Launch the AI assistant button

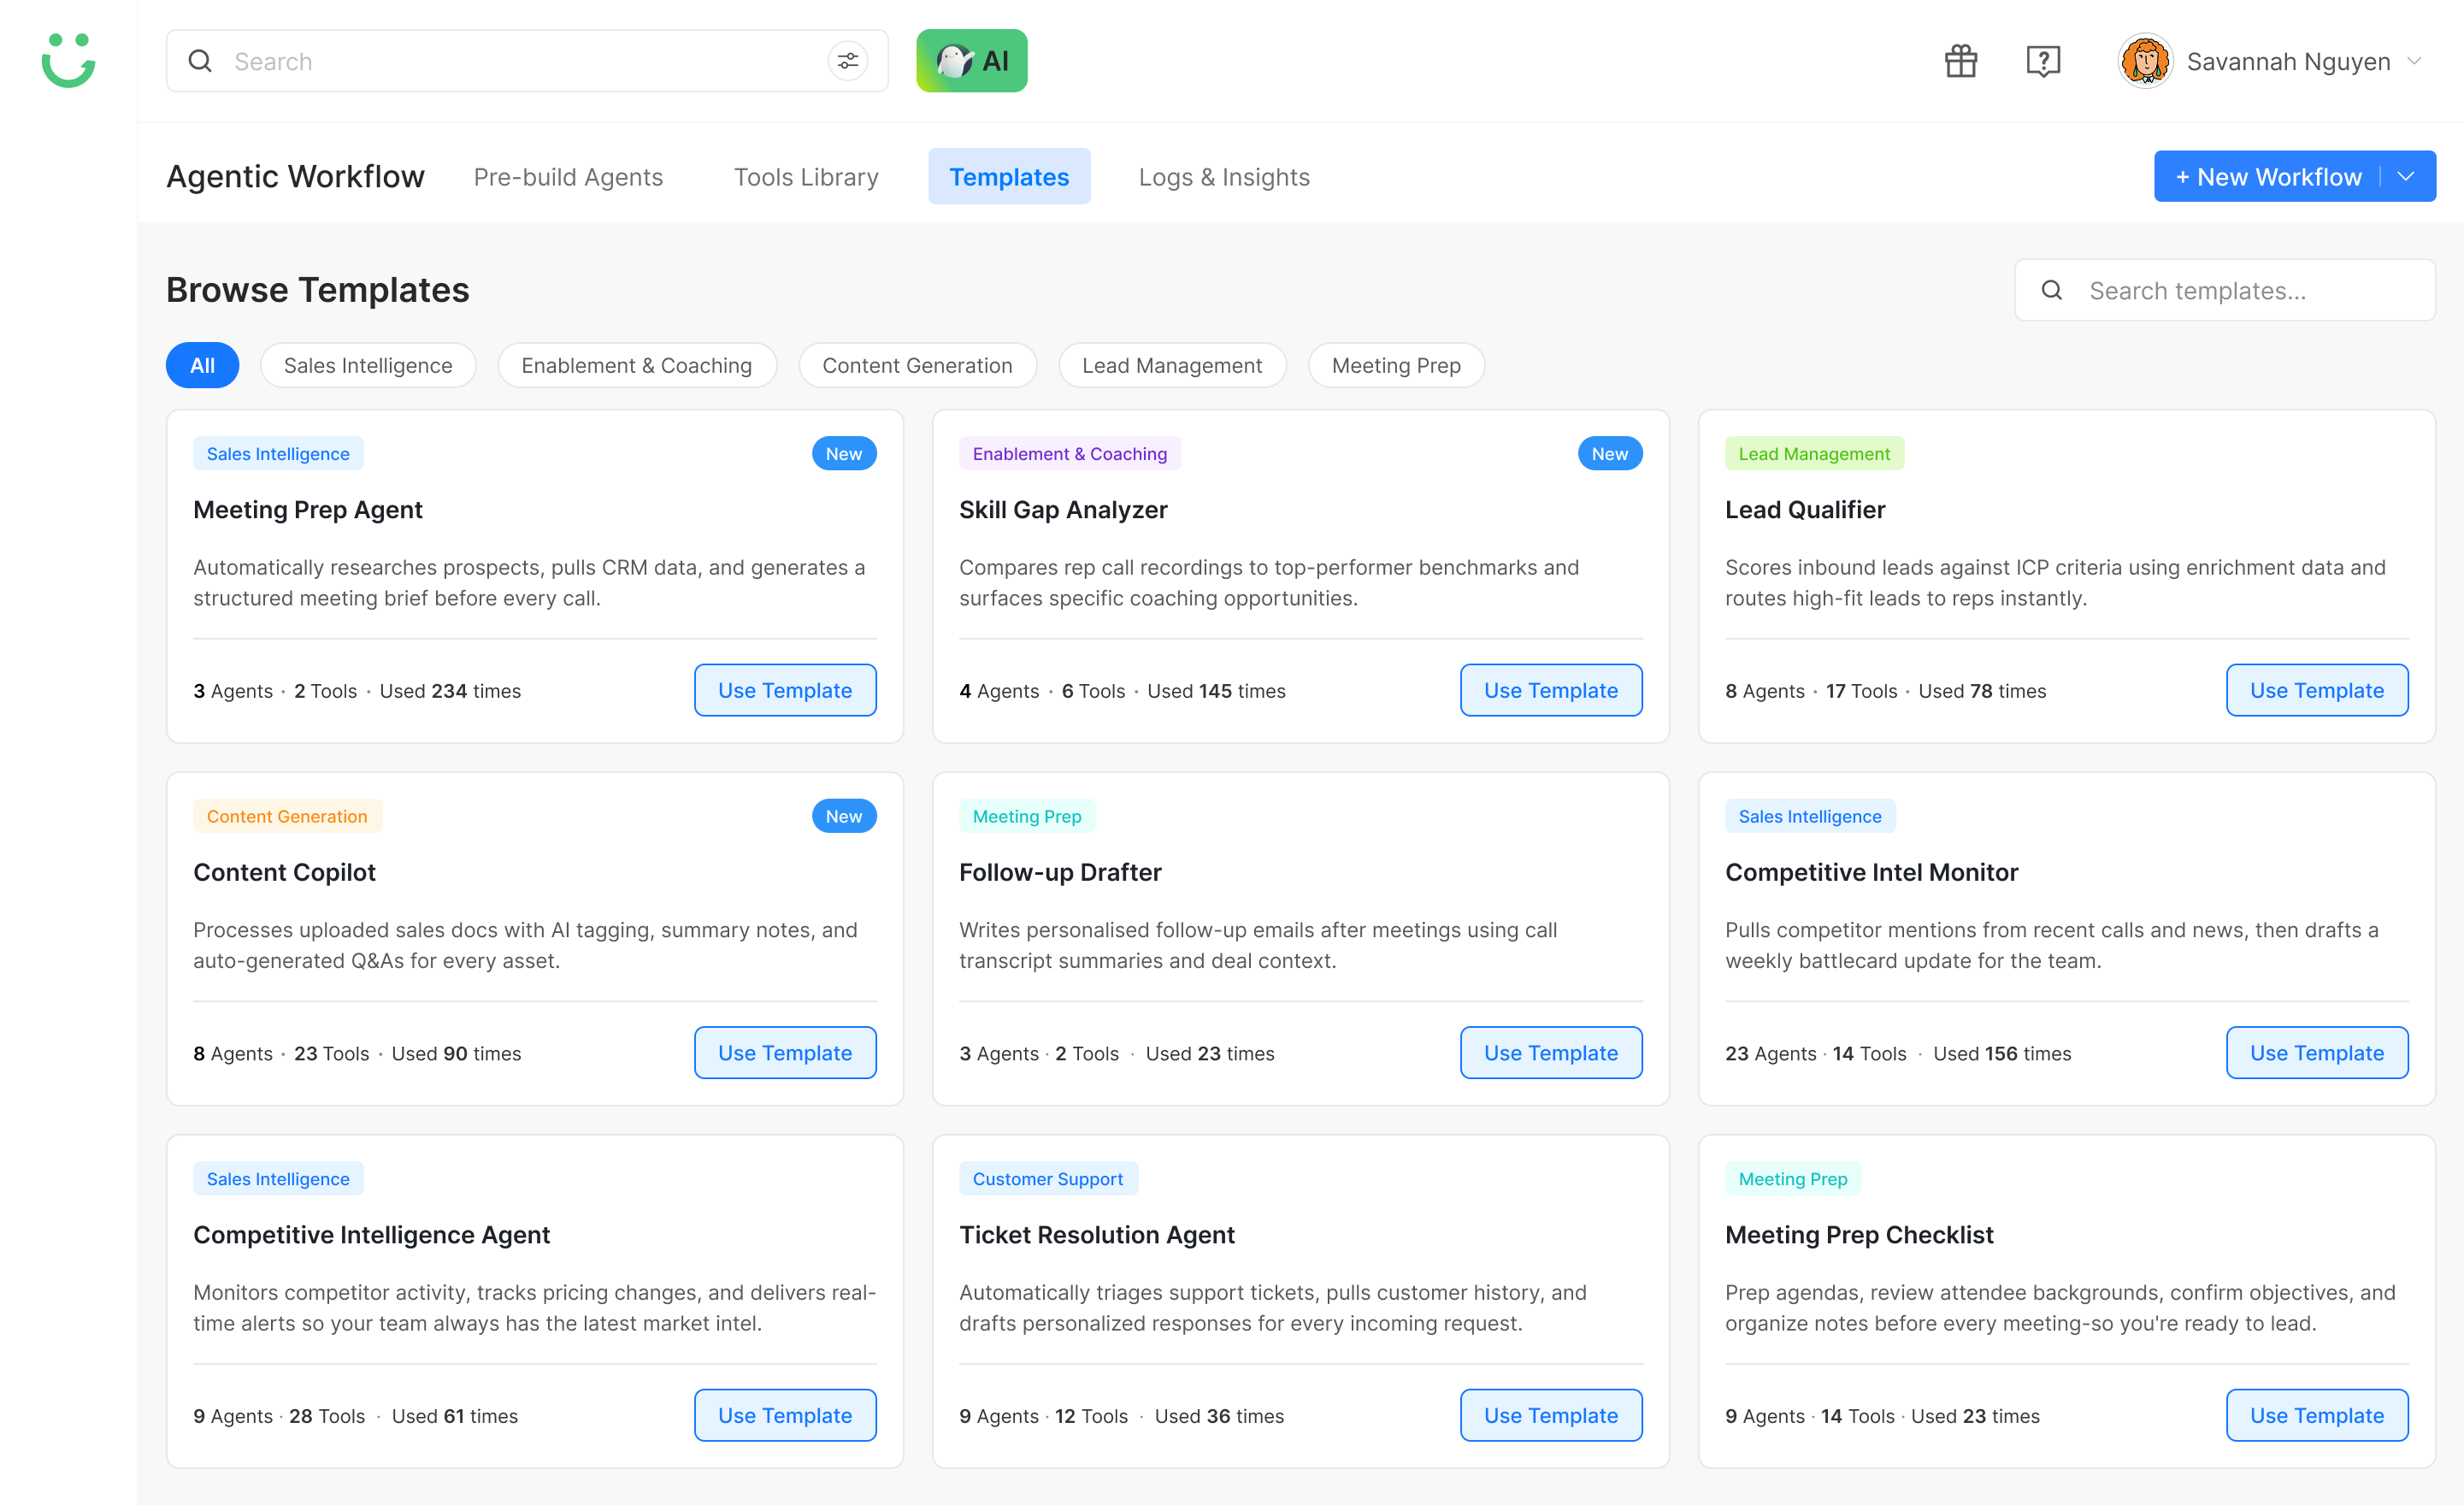point(971,61)
